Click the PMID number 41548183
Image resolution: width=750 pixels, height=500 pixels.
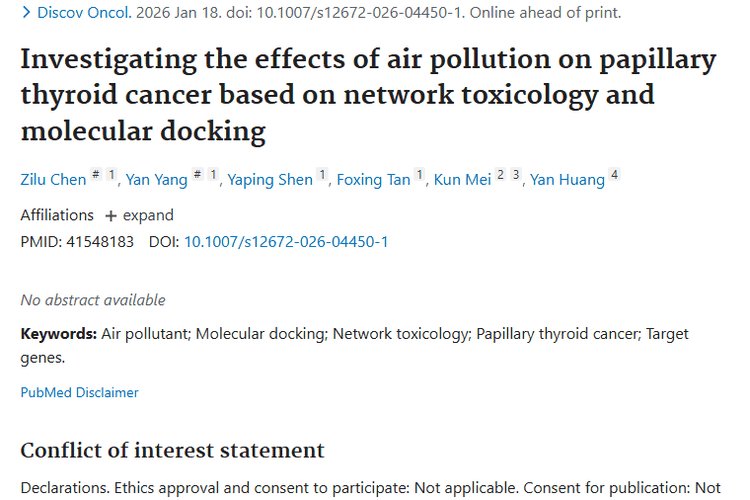tap(98, 242)
